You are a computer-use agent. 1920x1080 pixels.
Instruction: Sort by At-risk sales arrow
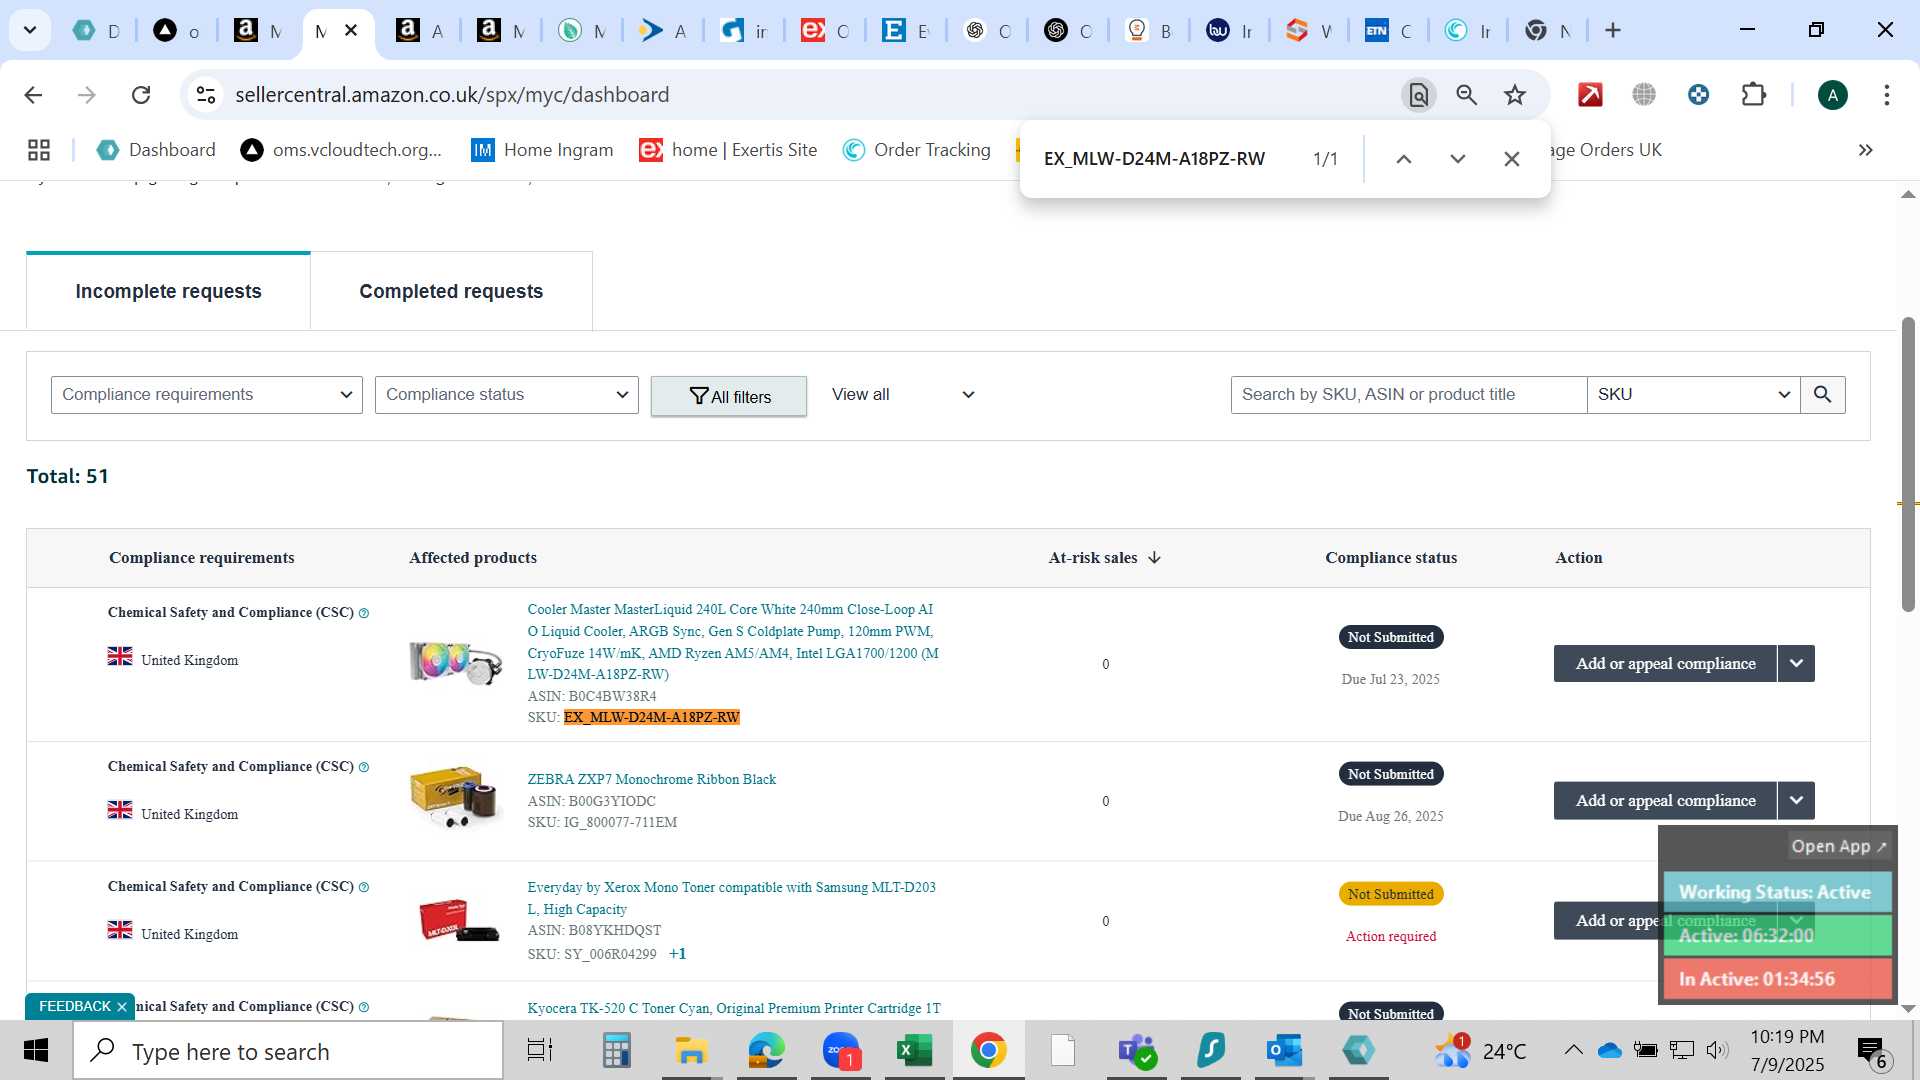point(1155,558)
